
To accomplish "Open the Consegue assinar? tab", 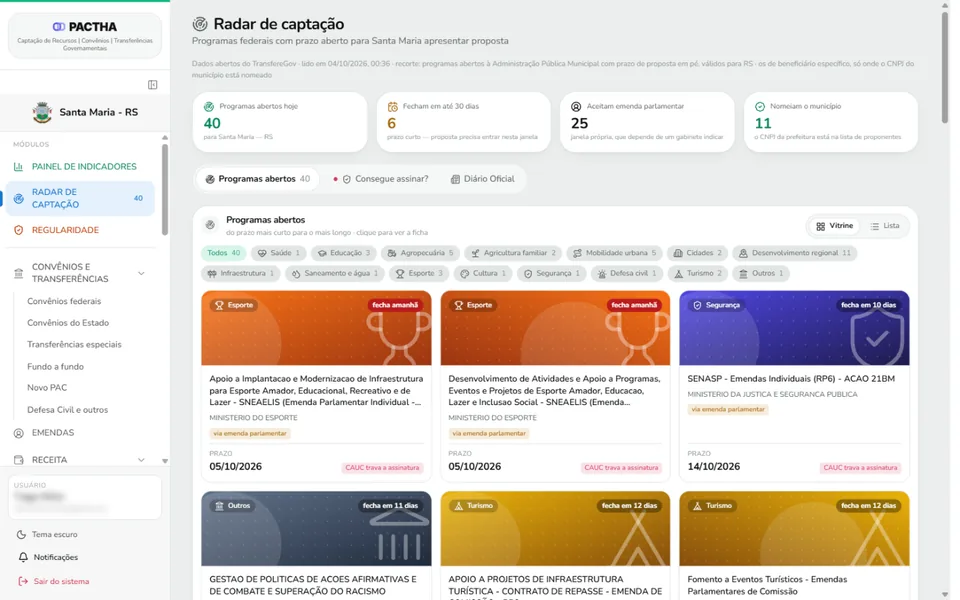I will point(381,179).
